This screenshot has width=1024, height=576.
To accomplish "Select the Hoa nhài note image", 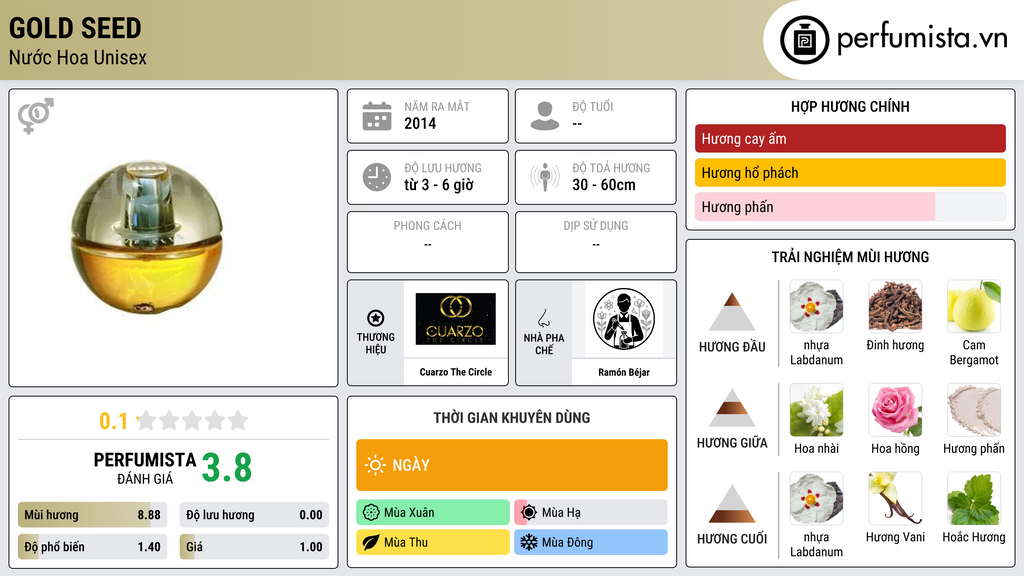I will [x=816, y=410].
